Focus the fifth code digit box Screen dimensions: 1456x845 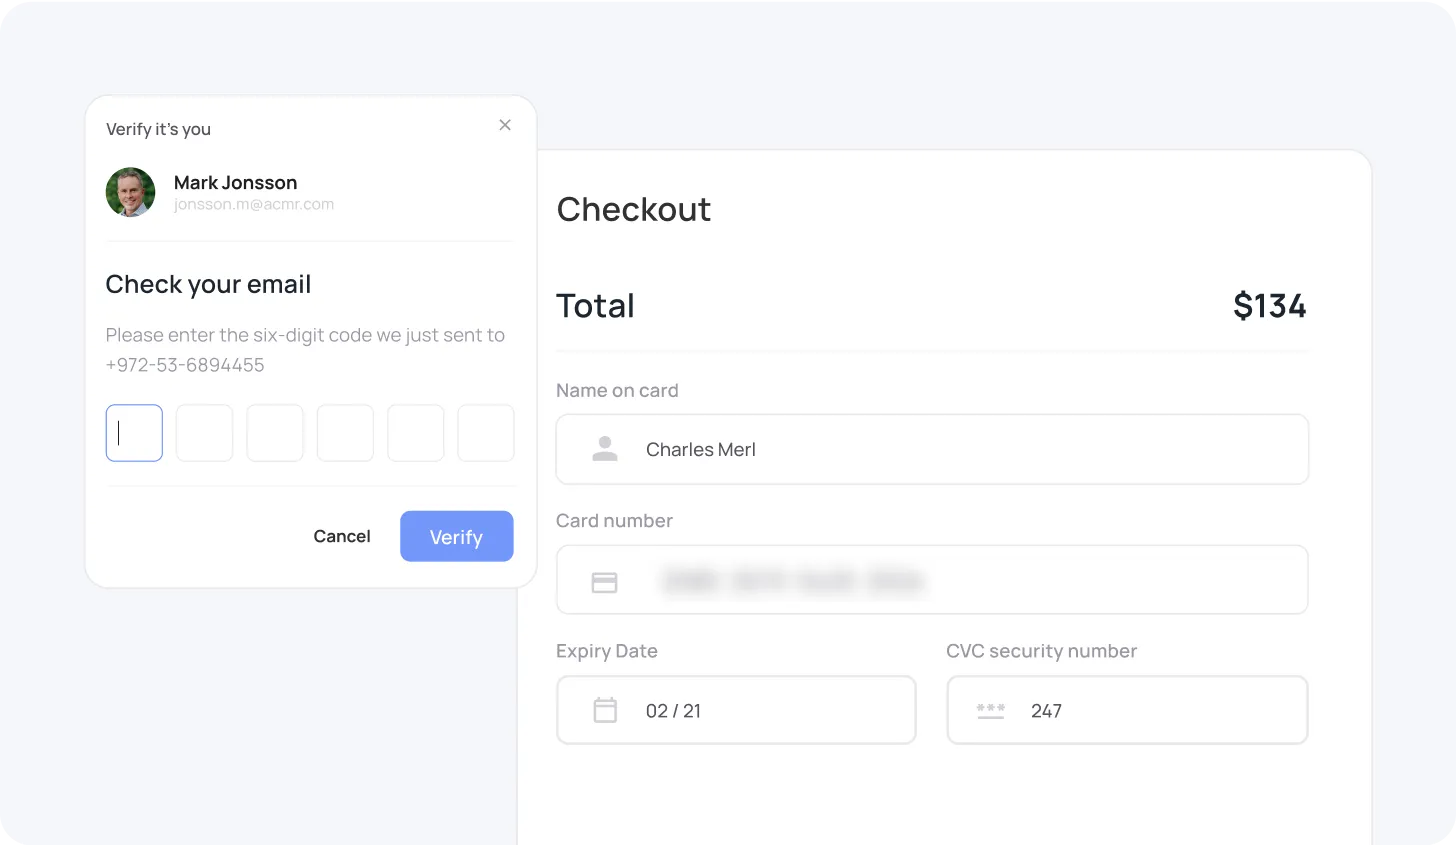click(415, 433)
